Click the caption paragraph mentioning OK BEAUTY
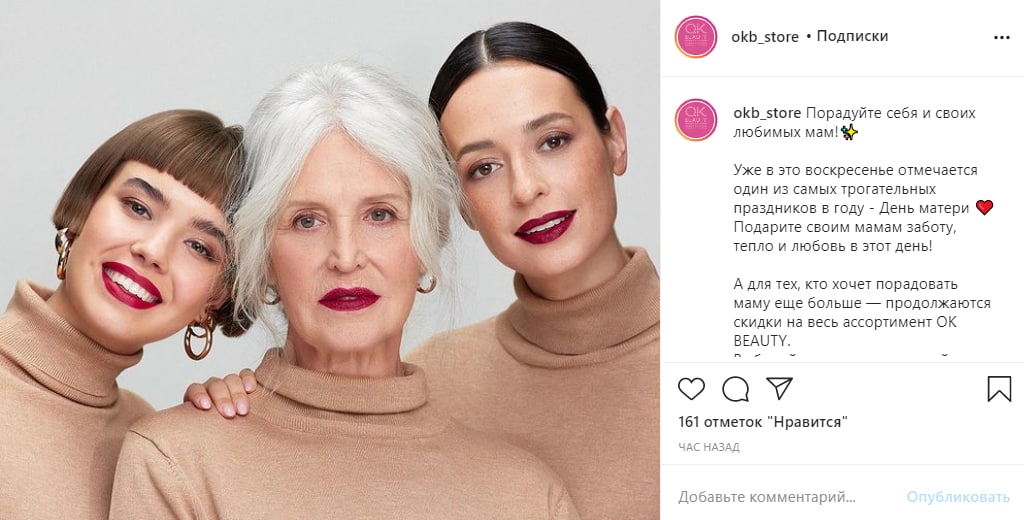 (862, 312)
